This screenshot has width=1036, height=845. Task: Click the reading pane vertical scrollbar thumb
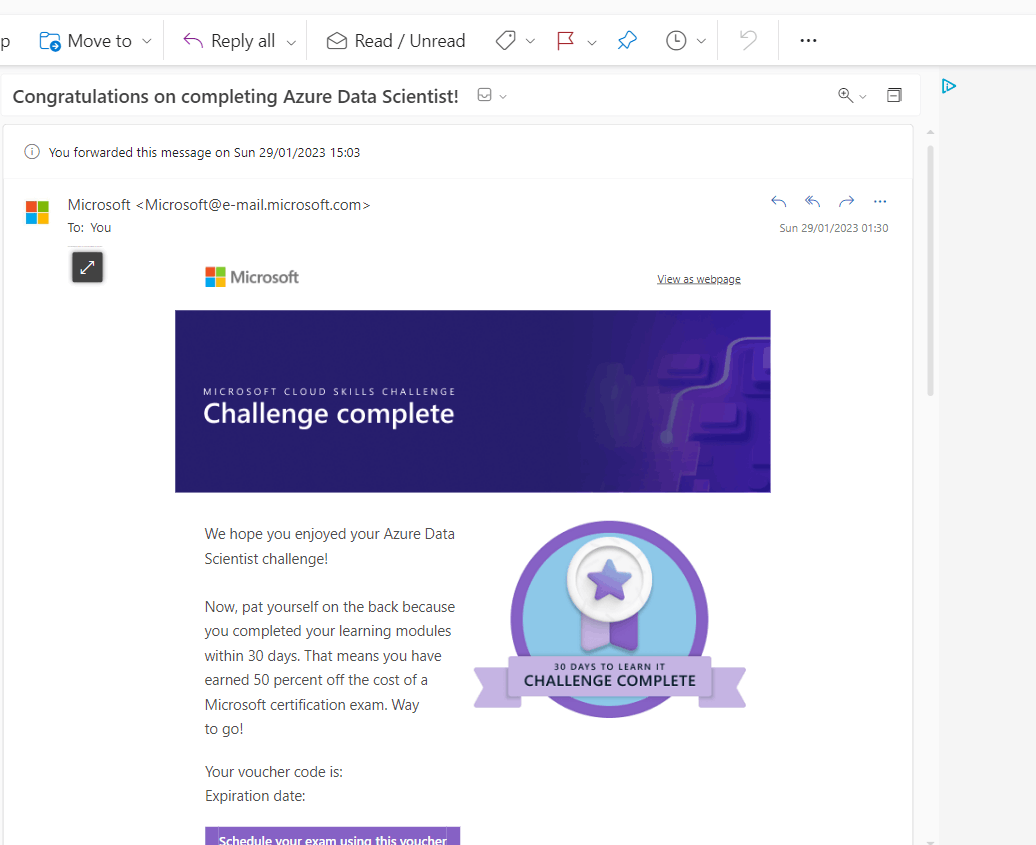pyautogui.click(x=930, y=271)
